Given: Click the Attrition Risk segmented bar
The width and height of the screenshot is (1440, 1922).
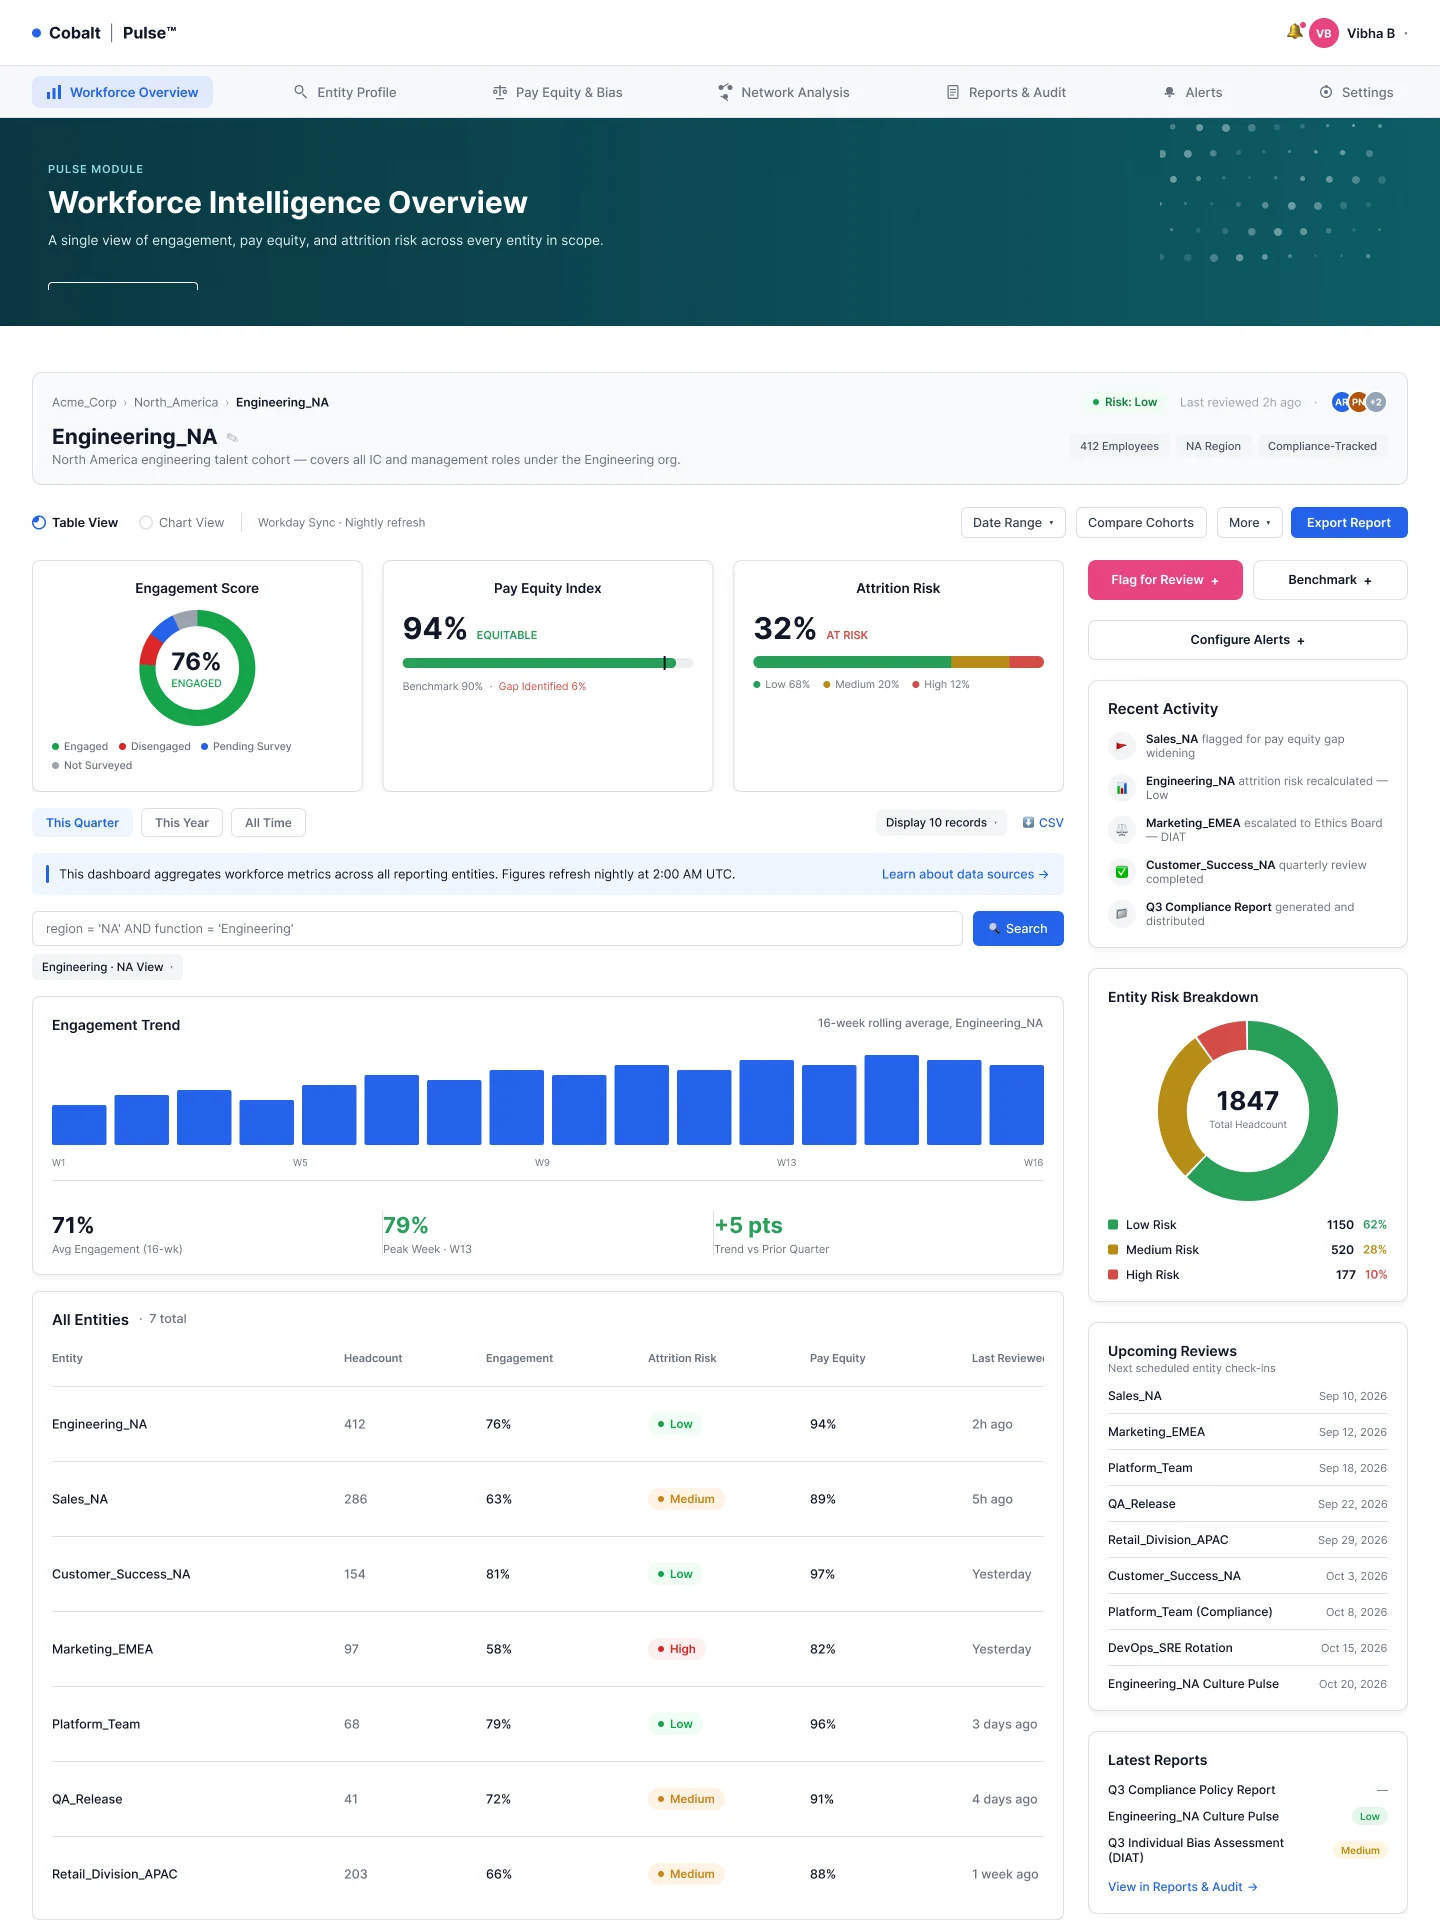Looking at the screenshot, I should coord(898,662).
